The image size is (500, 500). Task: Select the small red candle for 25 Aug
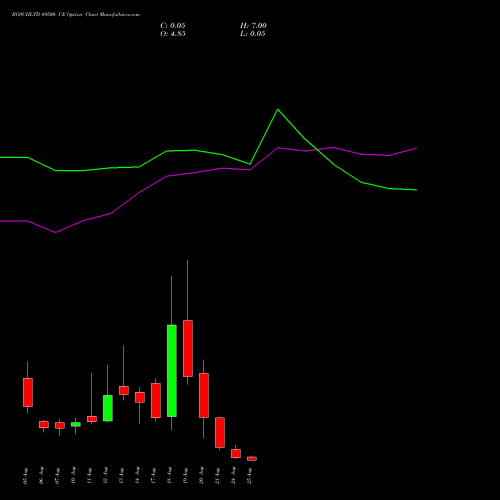coord(252,459)
